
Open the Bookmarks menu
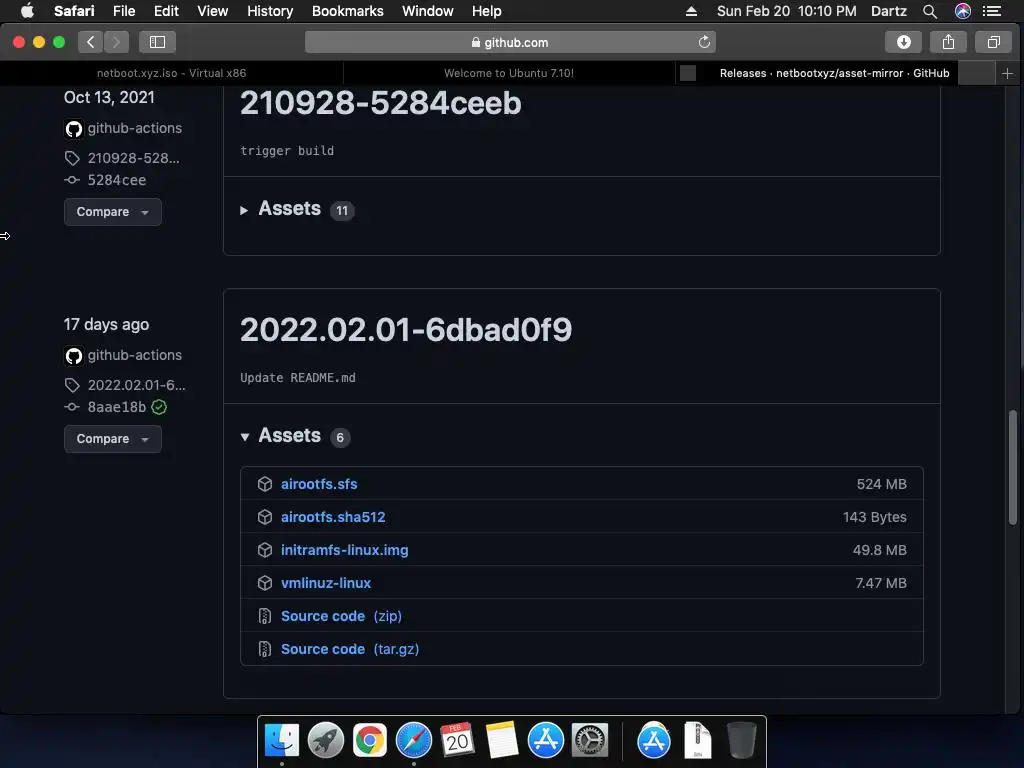[347, 11]
